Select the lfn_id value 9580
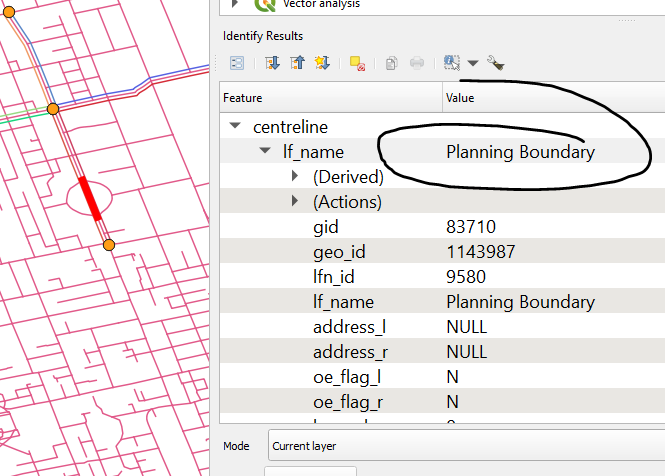 [x=466, y=277]
